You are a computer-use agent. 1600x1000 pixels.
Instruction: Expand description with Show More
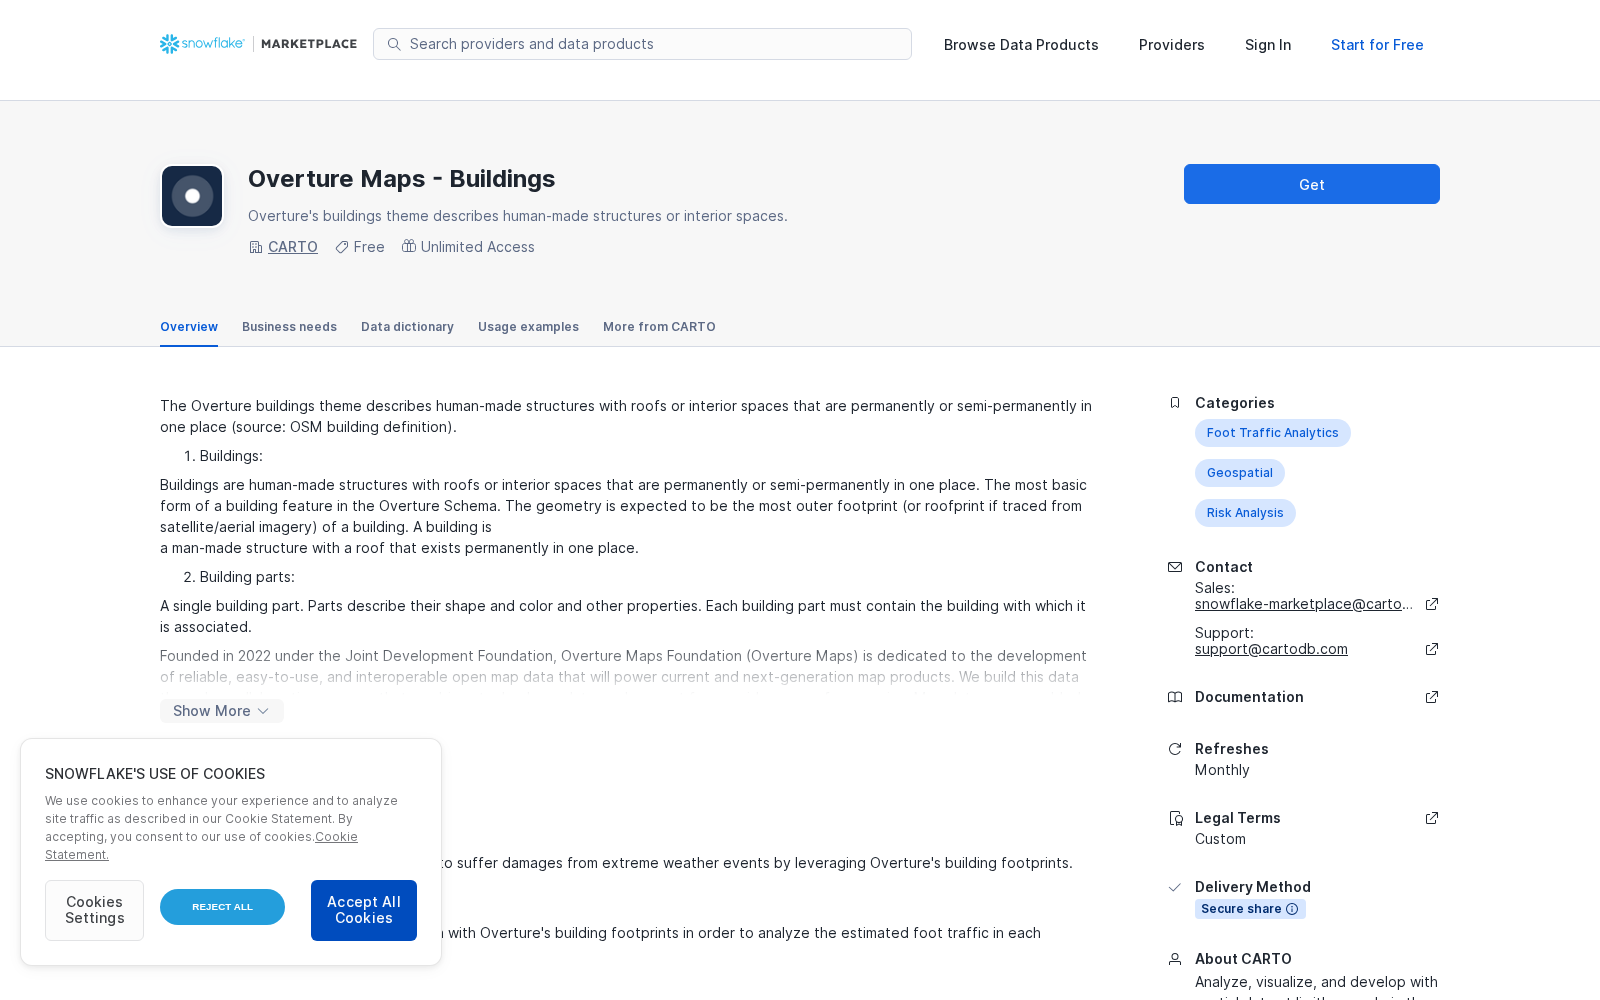[x=222, y=711]
